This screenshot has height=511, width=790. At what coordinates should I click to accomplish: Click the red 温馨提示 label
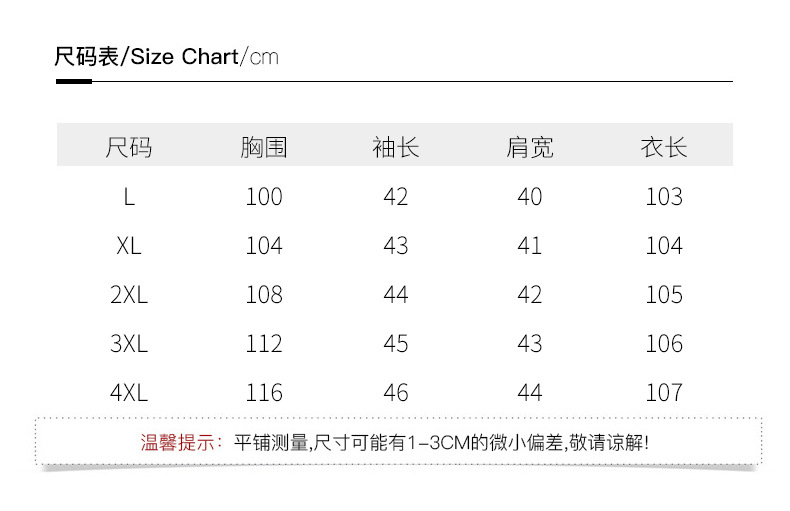coord(182,442)
